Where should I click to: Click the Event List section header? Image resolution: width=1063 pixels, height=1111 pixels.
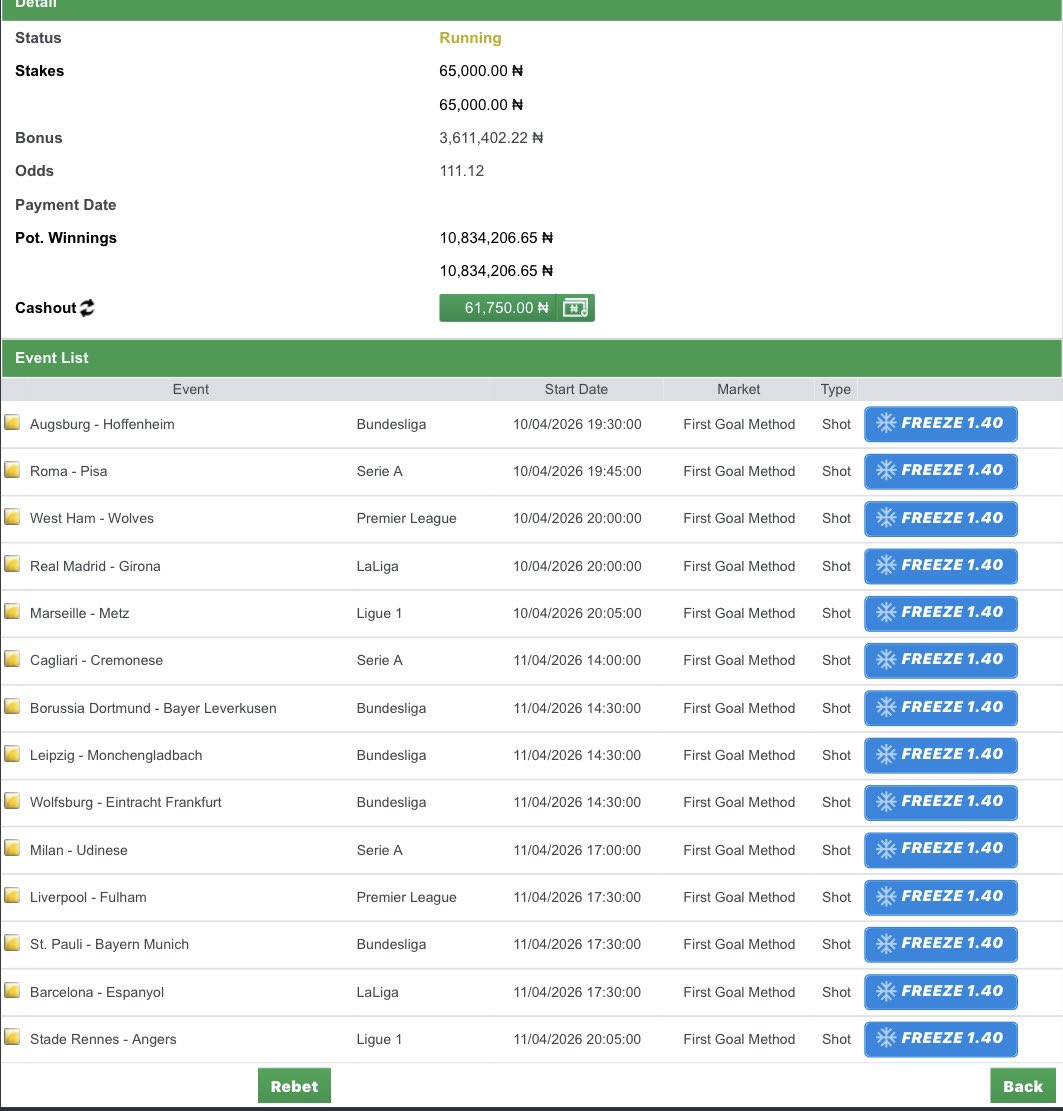[532, 358]
